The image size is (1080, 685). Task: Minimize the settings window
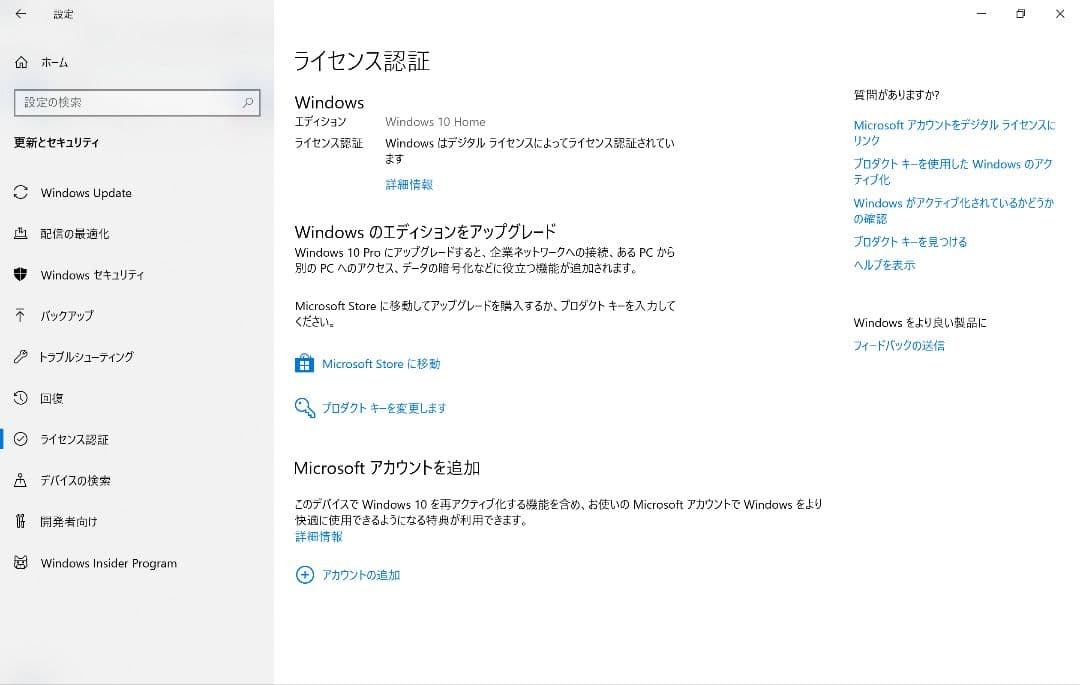tap(982, 14)
